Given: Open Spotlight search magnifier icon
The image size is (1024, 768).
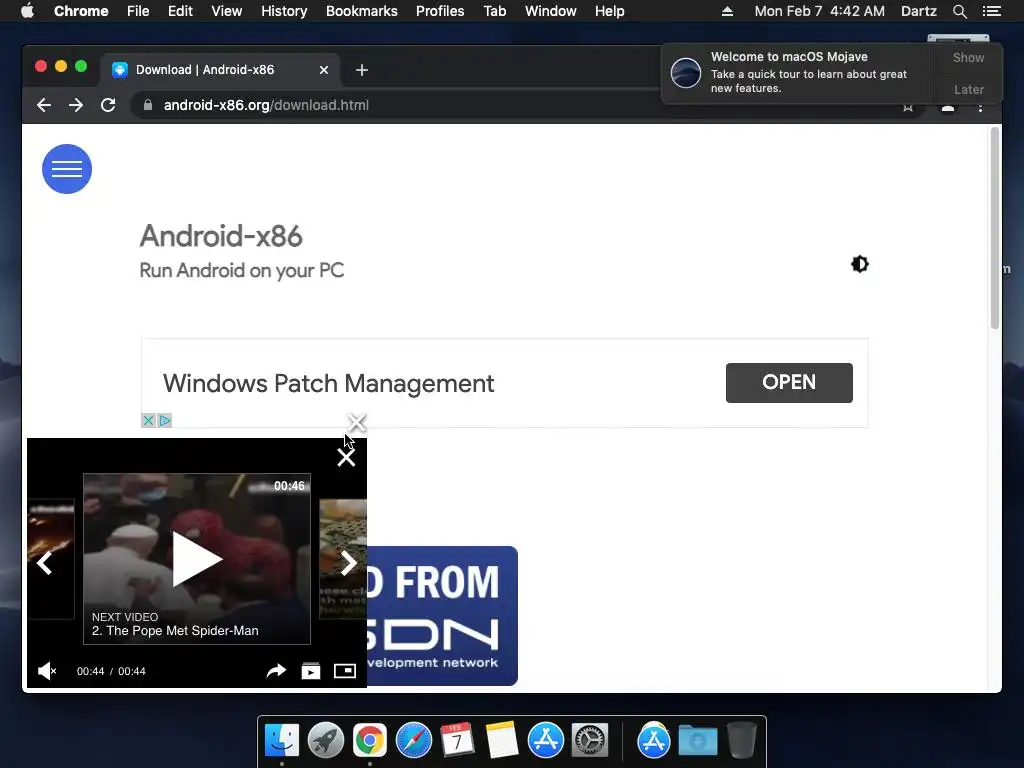Looking at the screenshot, I should (959, 11).
